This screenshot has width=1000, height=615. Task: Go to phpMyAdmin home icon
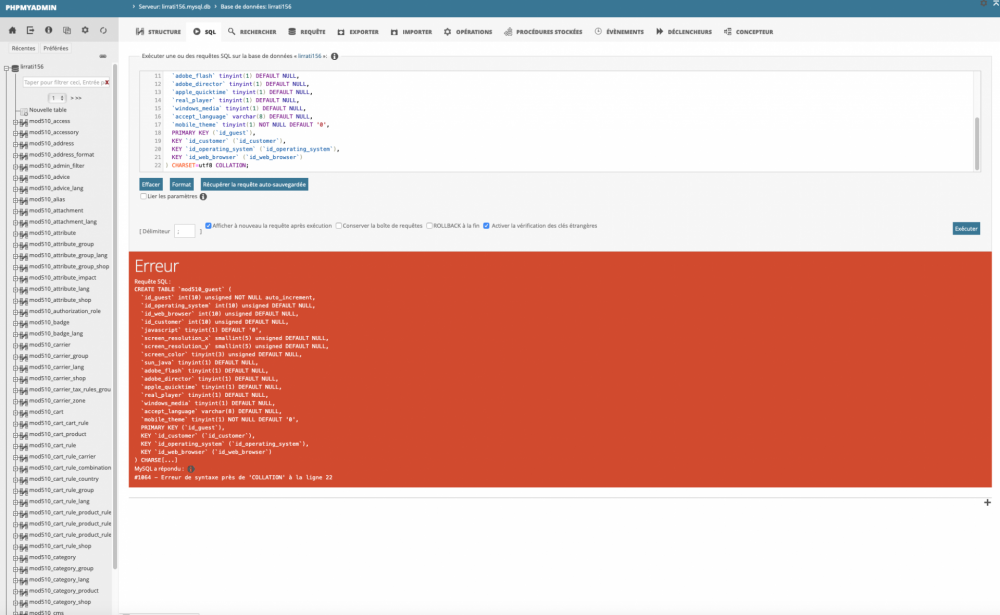coord(12,30)
